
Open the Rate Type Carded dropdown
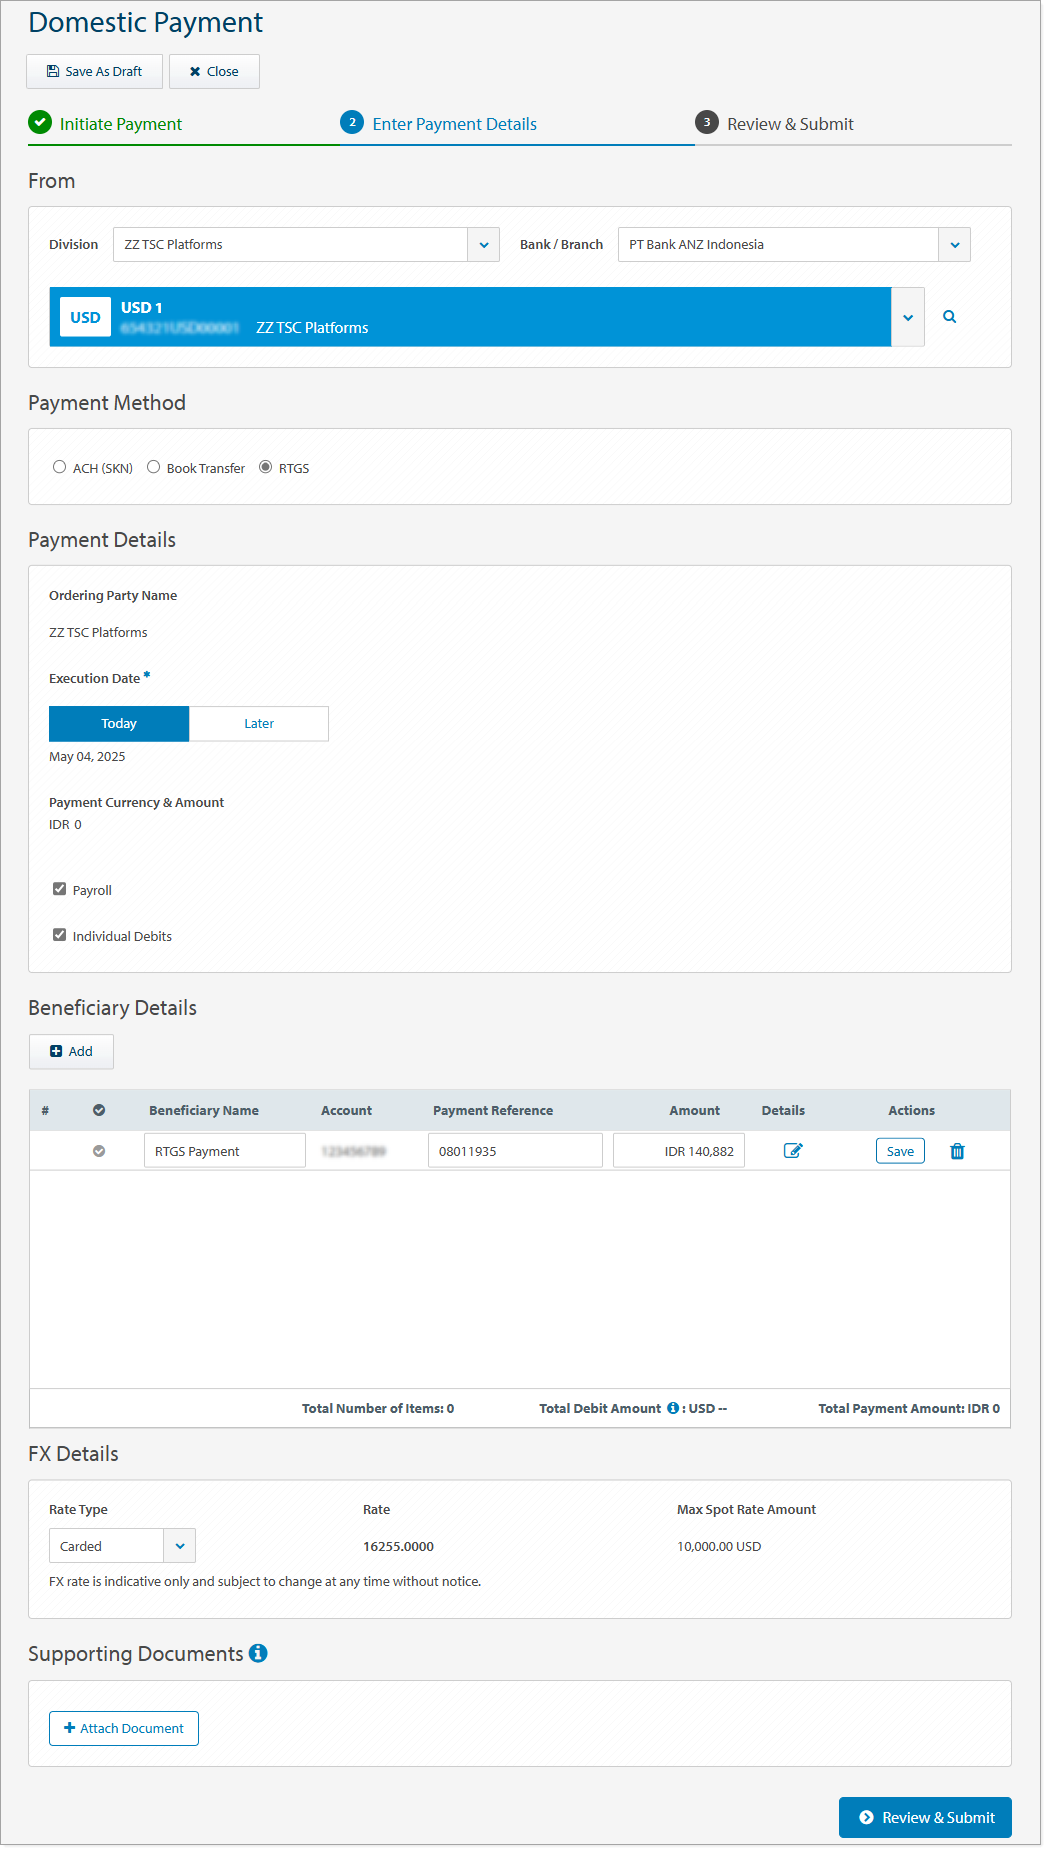point(179,1546)
